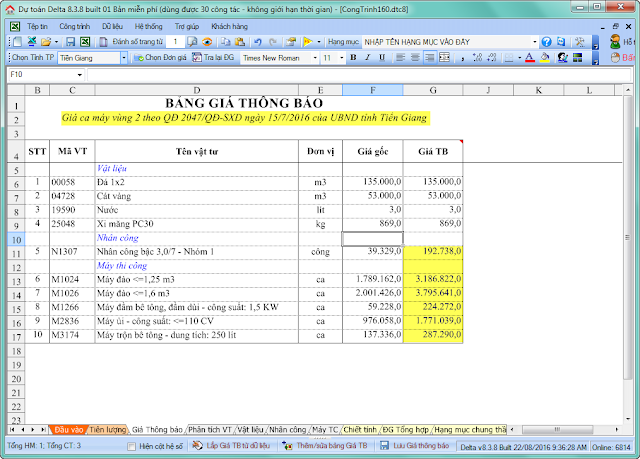This screenshot has height=459, width=640.
Task: Click Lưu Giá thông báo button
Action: 415,446
